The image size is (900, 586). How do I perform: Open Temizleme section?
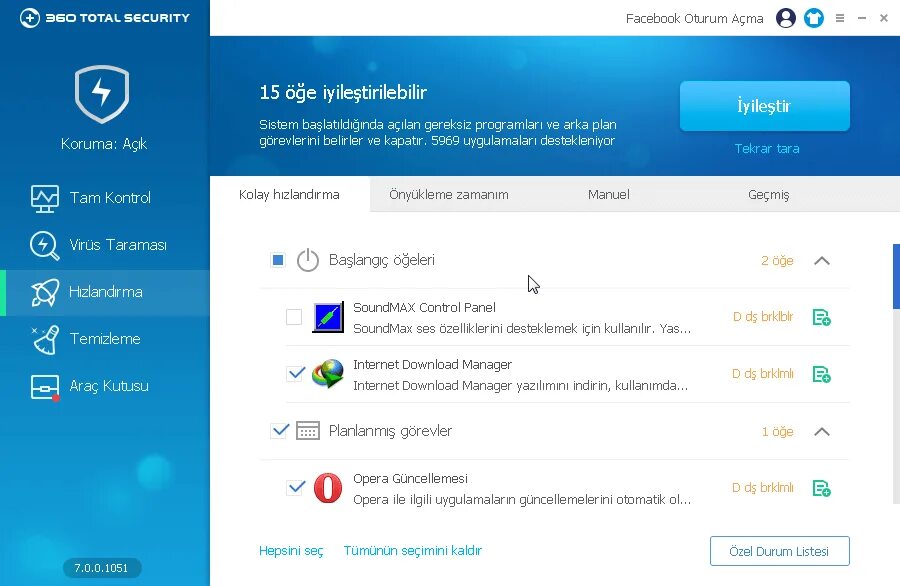(105, 339)
